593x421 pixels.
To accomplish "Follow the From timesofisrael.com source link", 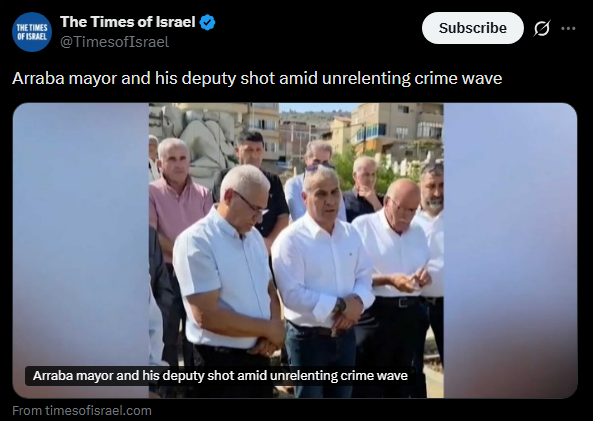I will click(x=82, y=411).
